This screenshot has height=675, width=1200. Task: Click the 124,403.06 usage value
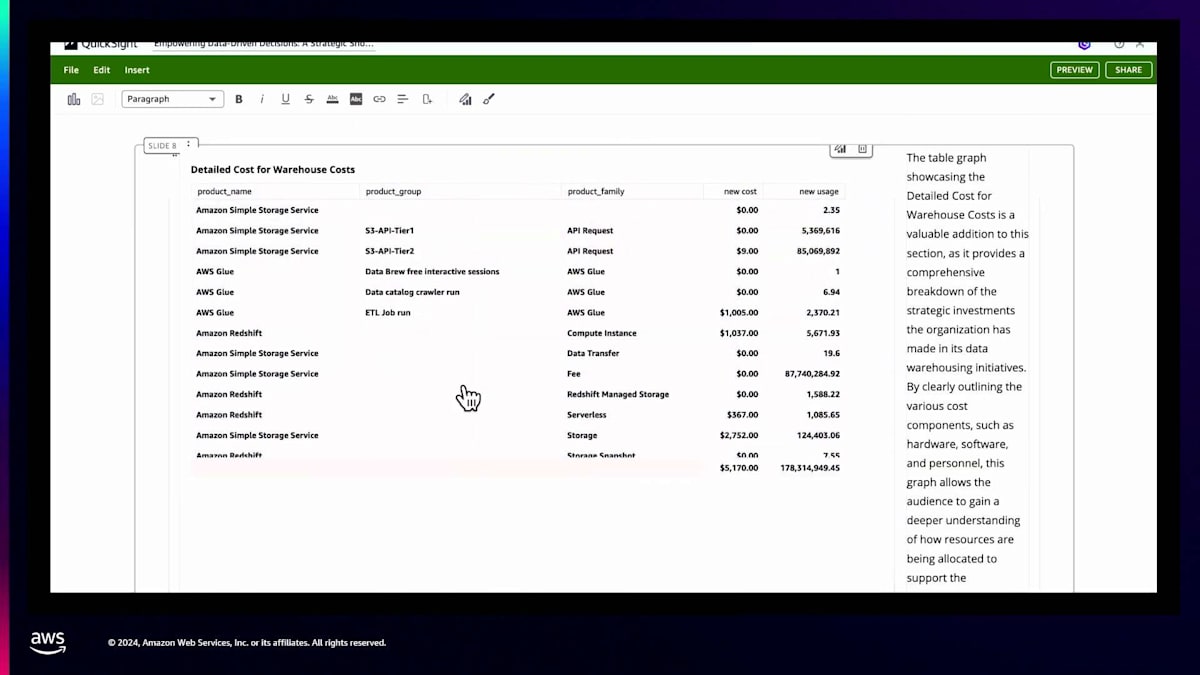click(x=818, y=436)
